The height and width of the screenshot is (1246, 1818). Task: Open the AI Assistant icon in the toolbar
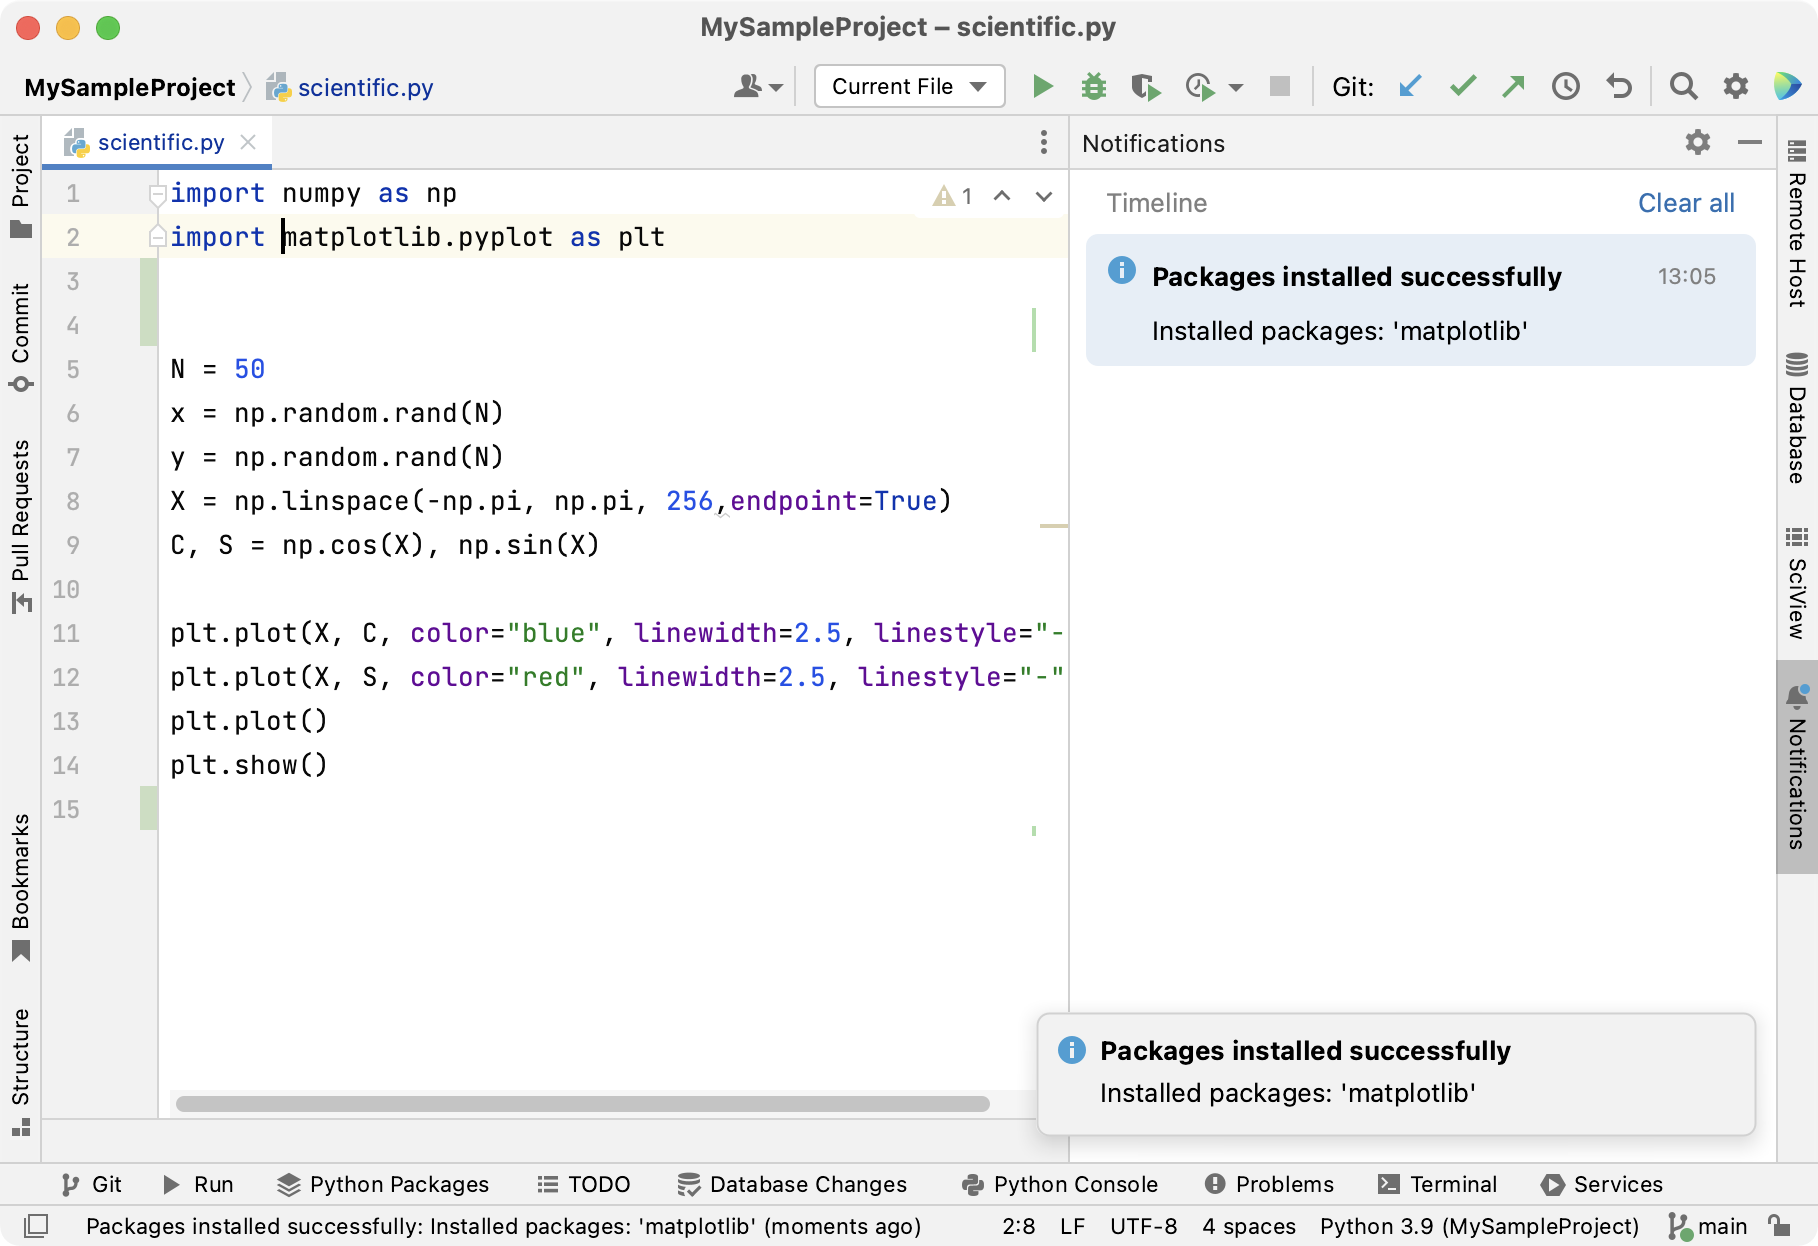pyautogui.click(x=1788, y=86)
